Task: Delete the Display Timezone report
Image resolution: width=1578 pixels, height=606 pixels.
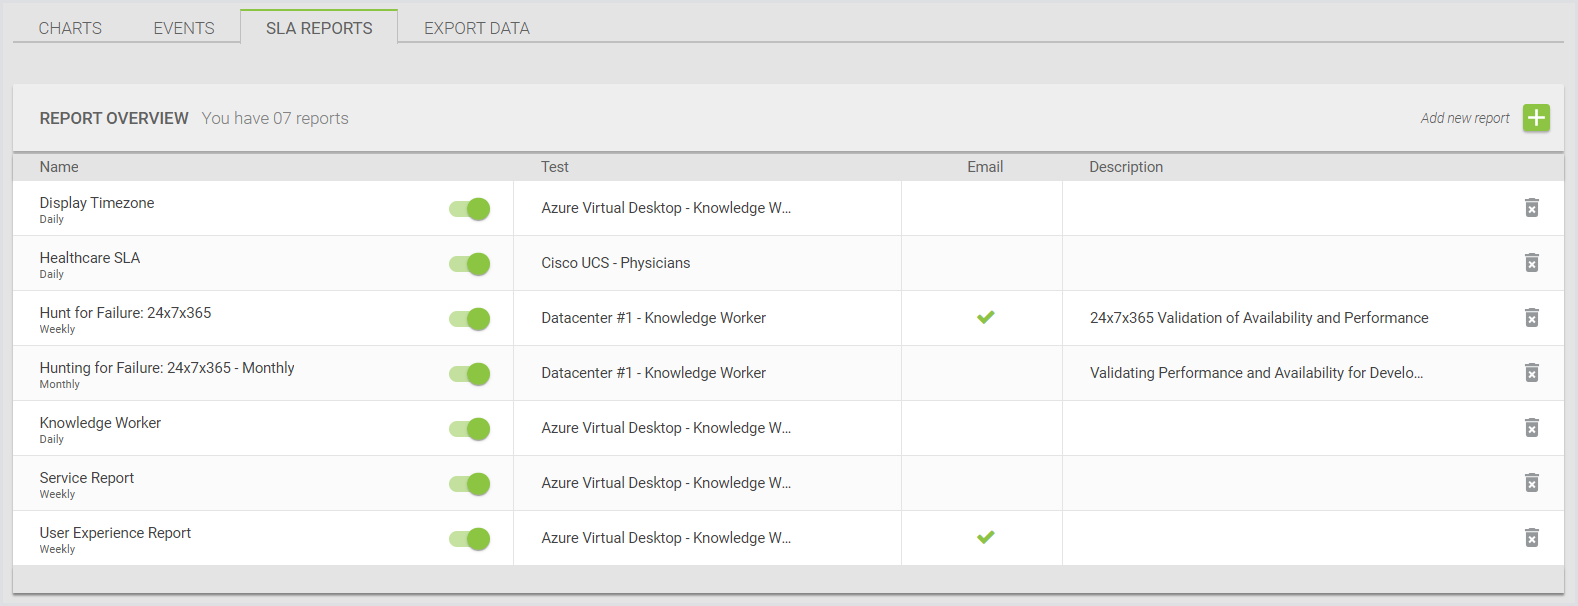Action: (x=1531, y=208)
